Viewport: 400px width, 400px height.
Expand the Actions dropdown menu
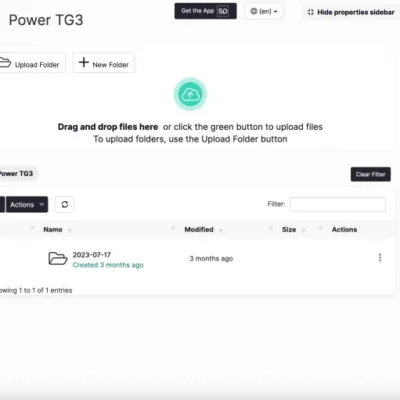[27, 204]
